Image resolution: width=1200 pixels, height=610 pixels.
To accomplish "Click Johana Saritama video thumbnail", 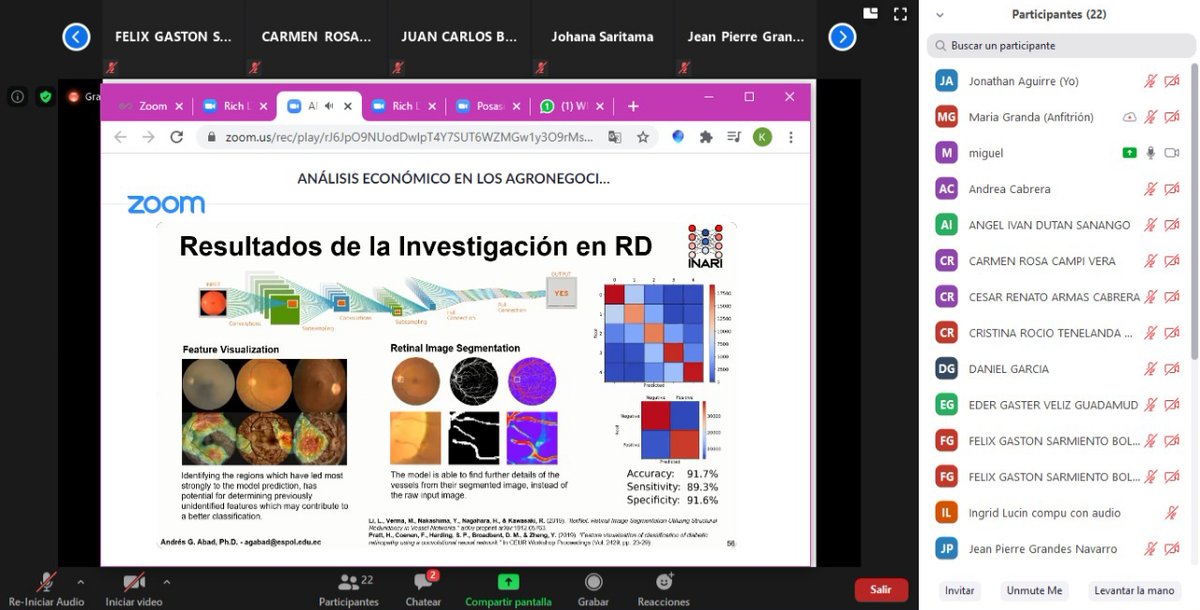I will pos(602,37).
